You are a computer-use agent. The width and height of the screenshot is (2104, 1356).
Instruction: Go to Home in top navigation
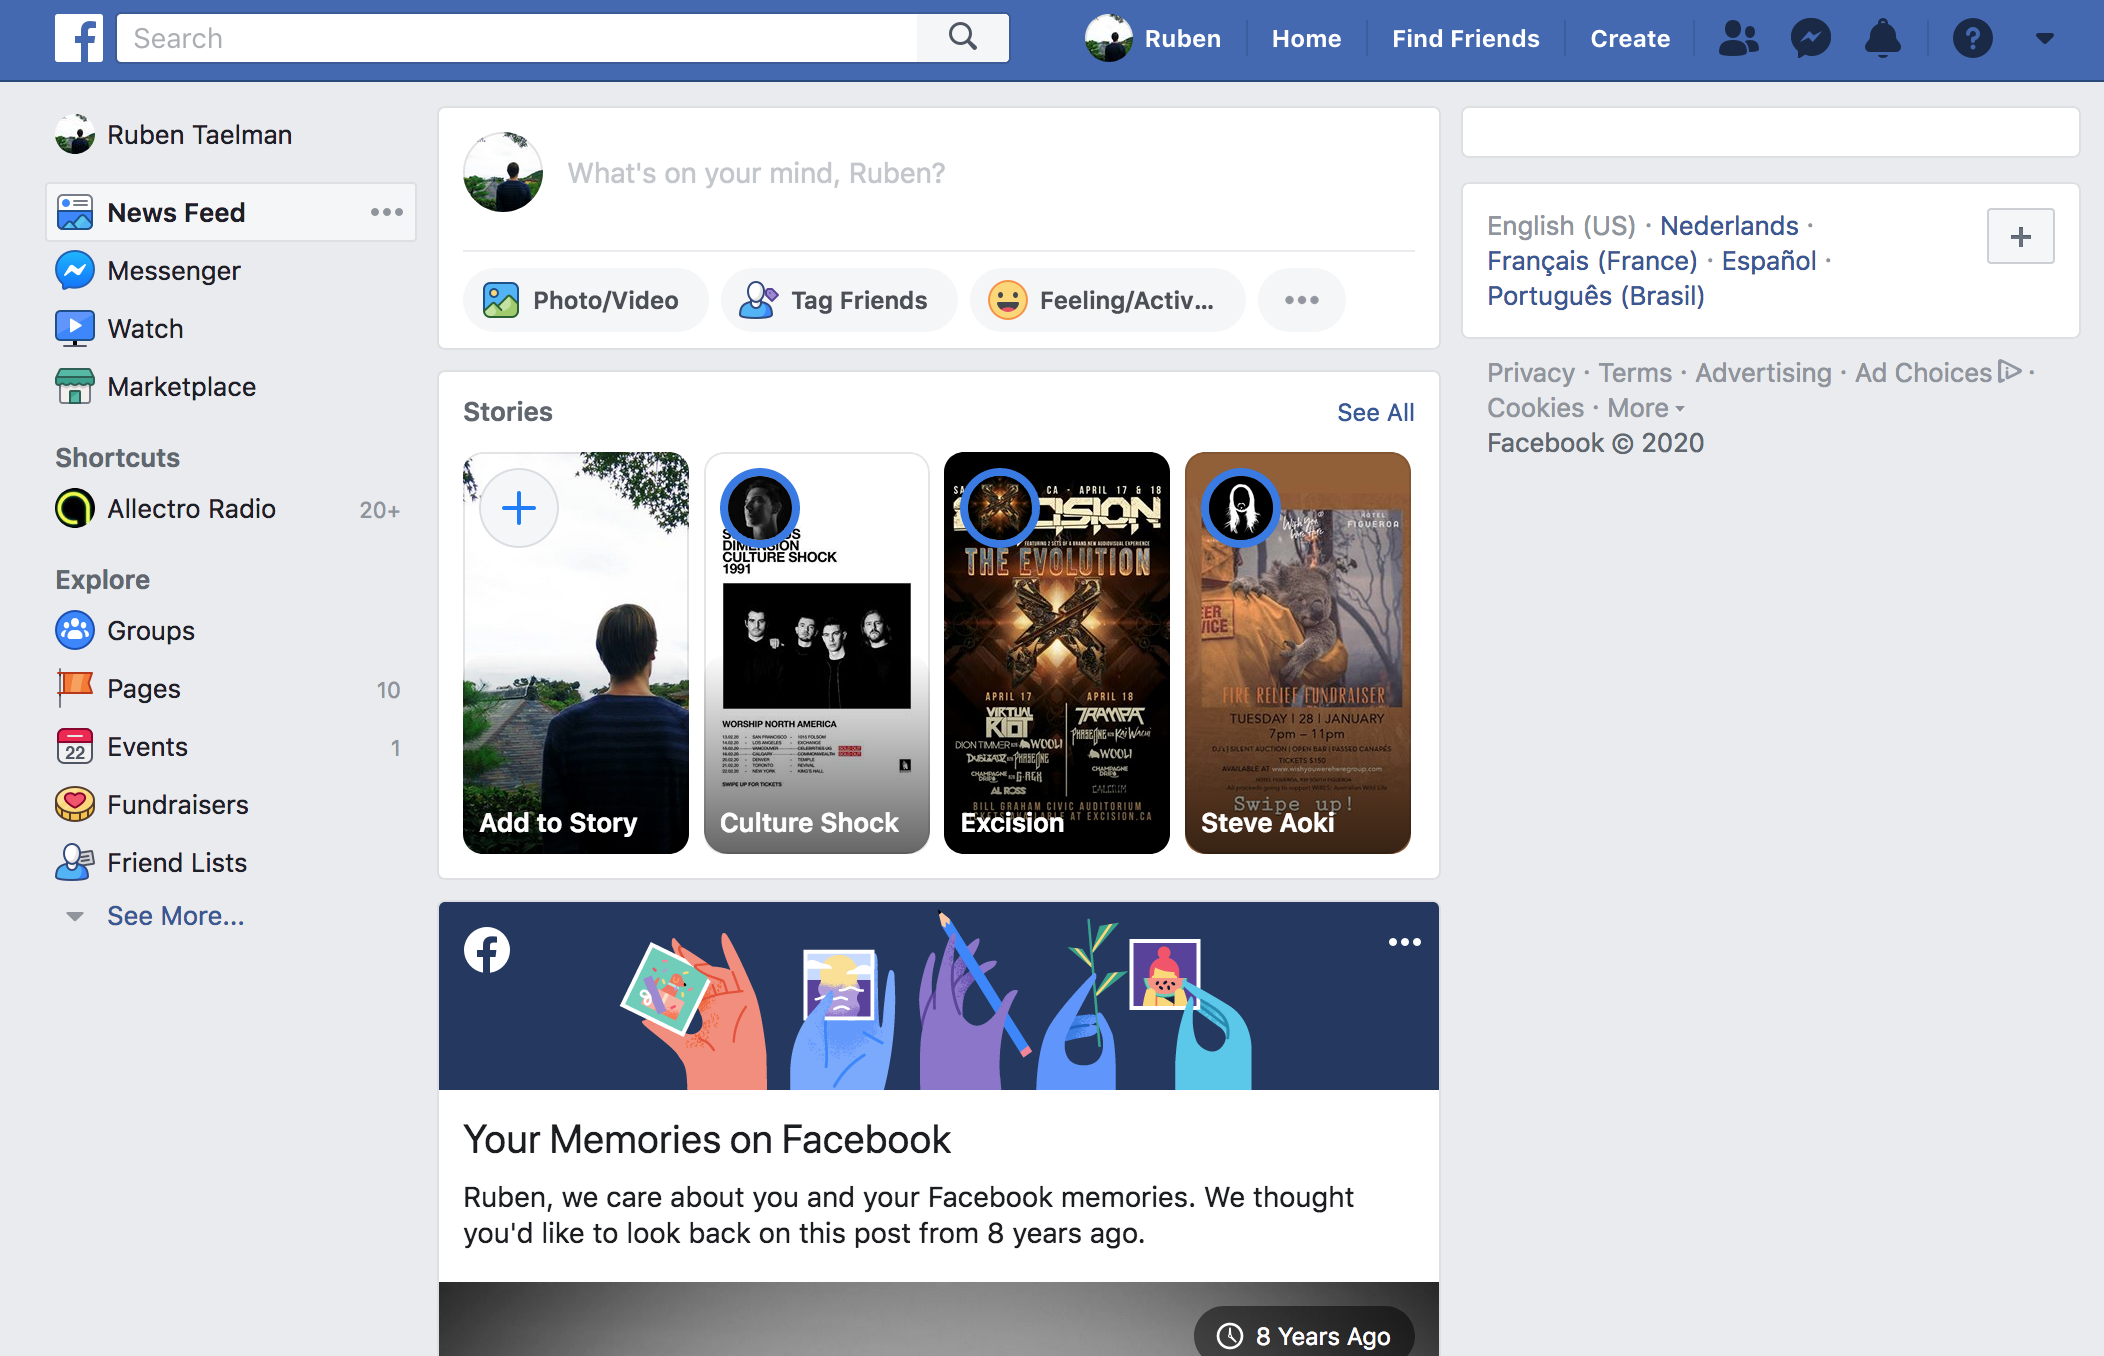click(x=1306, y=38)
